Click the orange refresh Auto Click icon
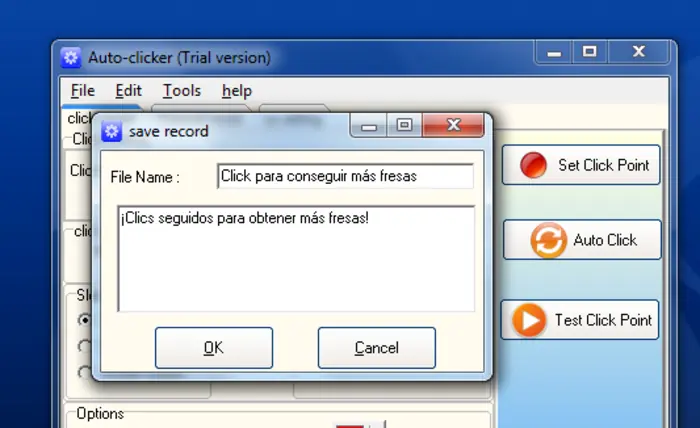 click(548, 240)
